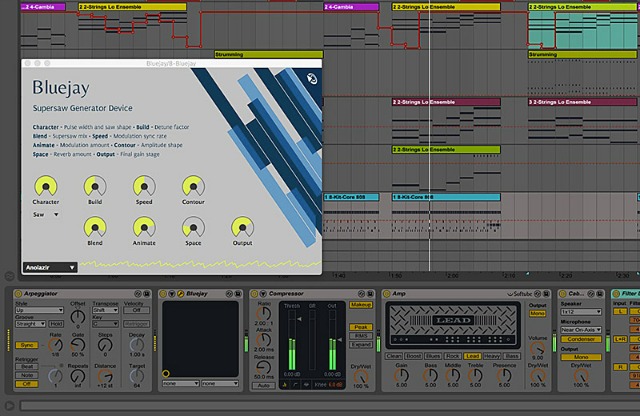Screen dimensions: 640x416
Task: Open first none dropdown under Bluejay pad
Action: (180, 383)
